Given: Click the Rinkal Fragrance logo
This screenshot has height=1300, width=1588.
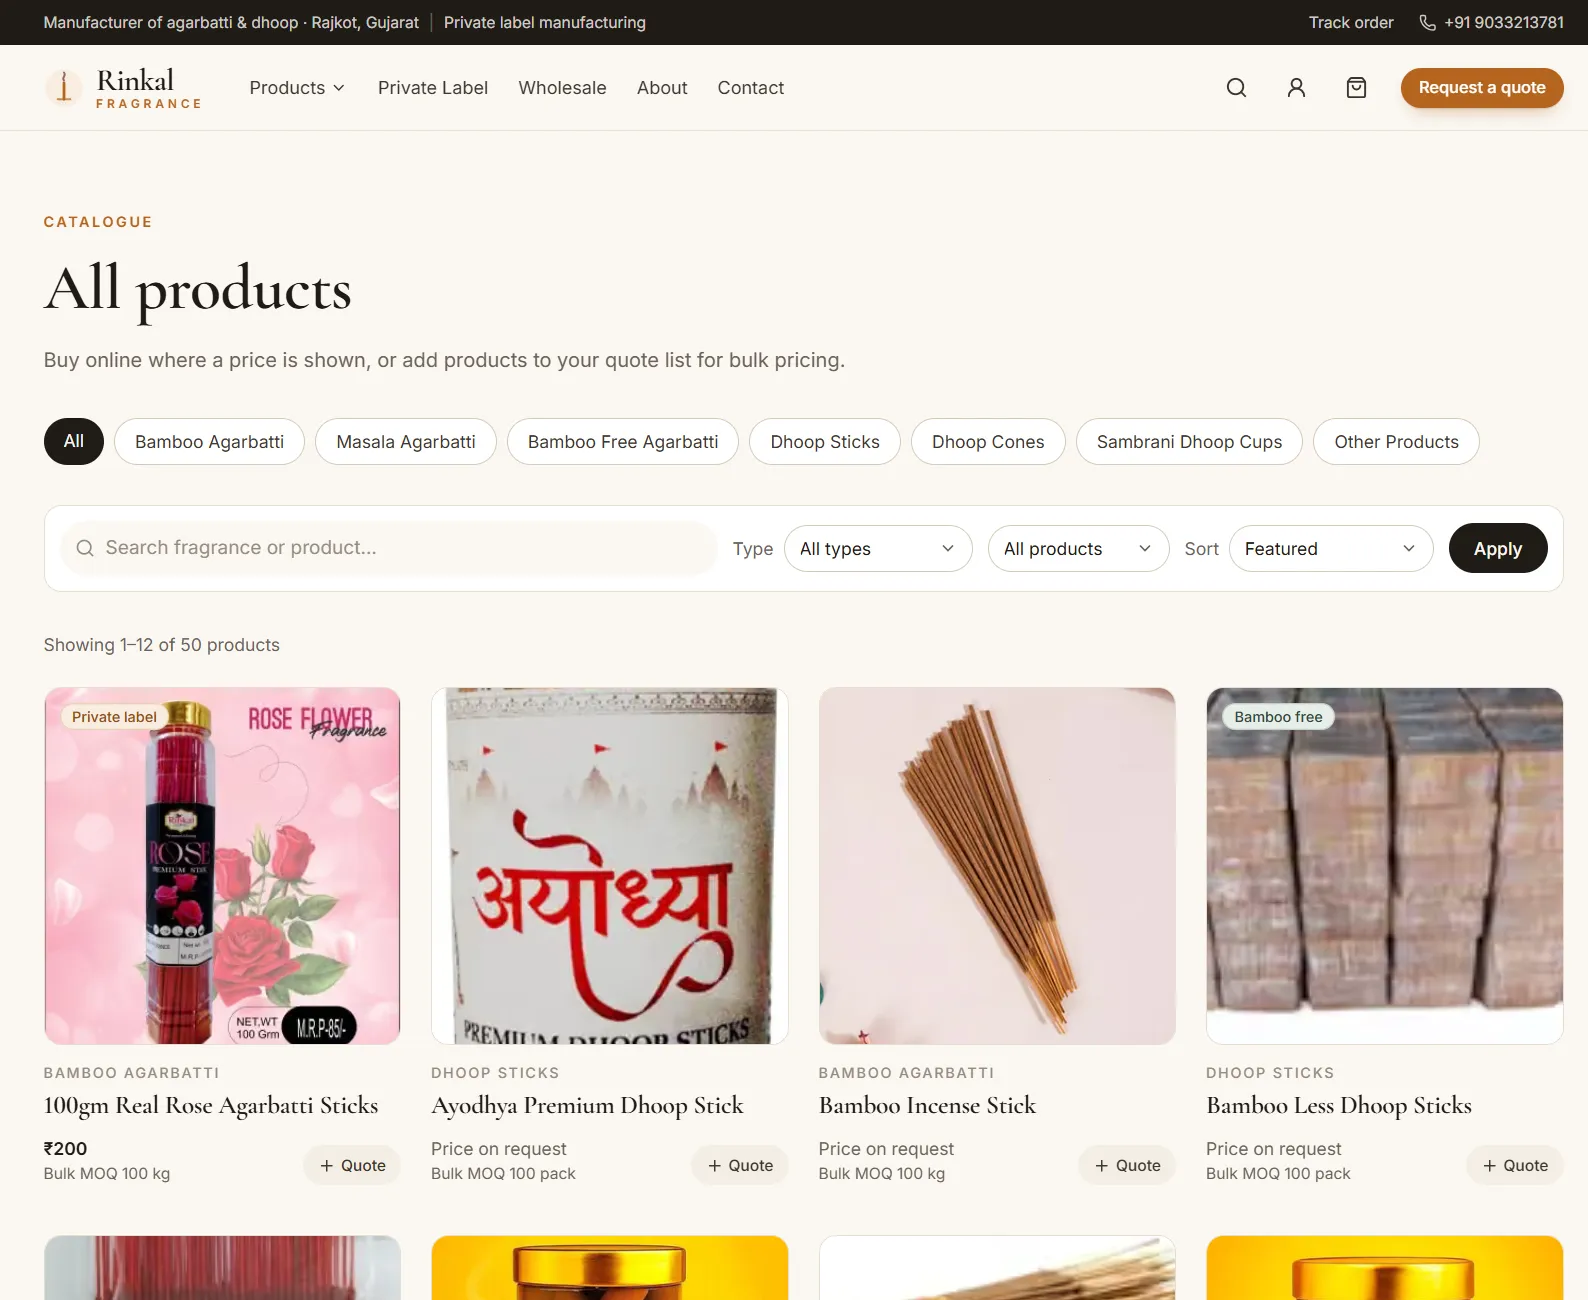Looking at the screenshot, I should (x=123, y=88).
